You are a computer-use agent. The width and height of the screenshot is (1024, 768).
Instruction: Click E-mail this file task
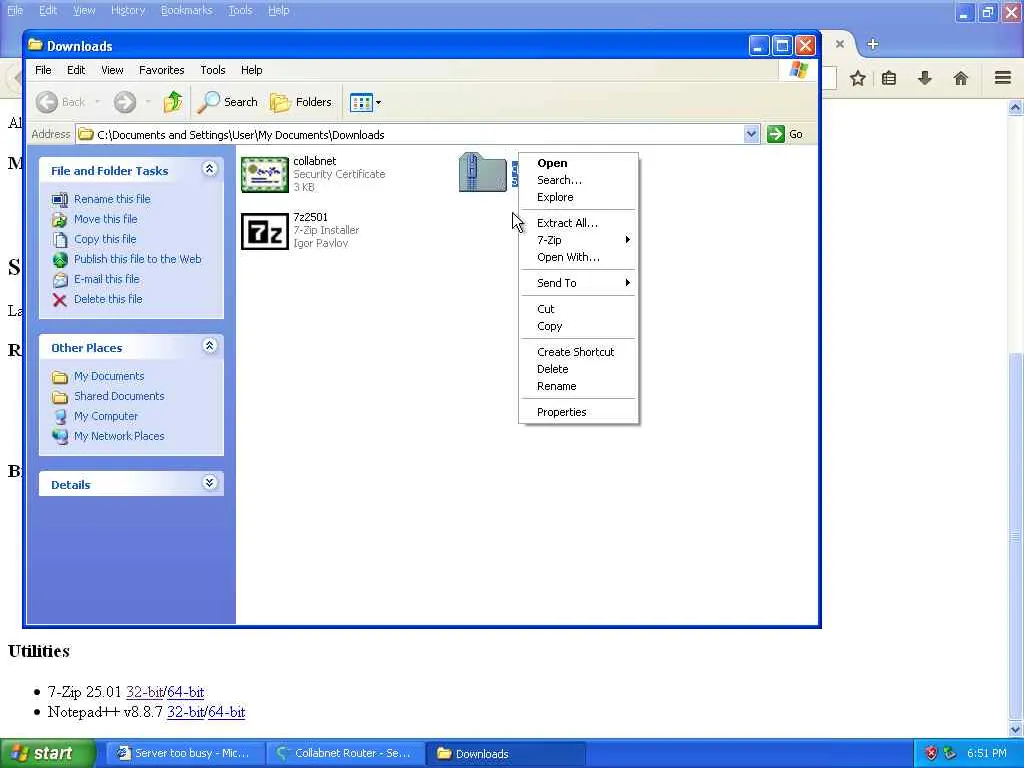[106, 279]
